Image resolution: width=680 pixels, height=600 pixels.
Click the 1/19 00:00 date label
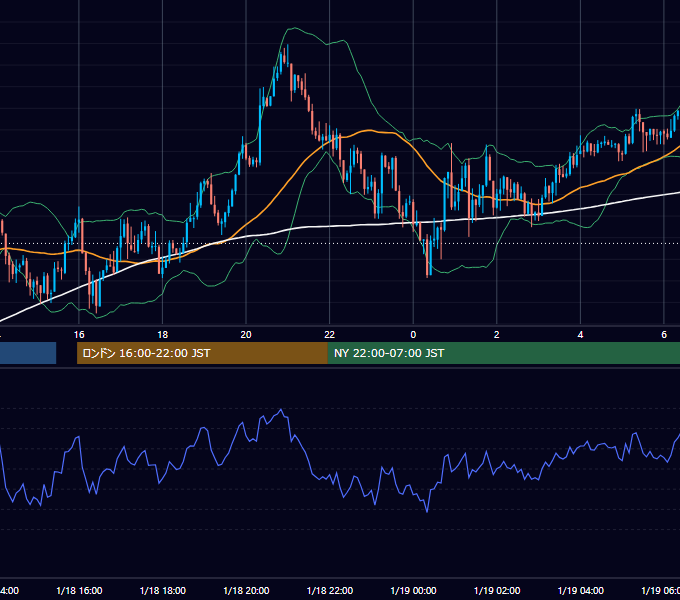[x=413, y=591]
